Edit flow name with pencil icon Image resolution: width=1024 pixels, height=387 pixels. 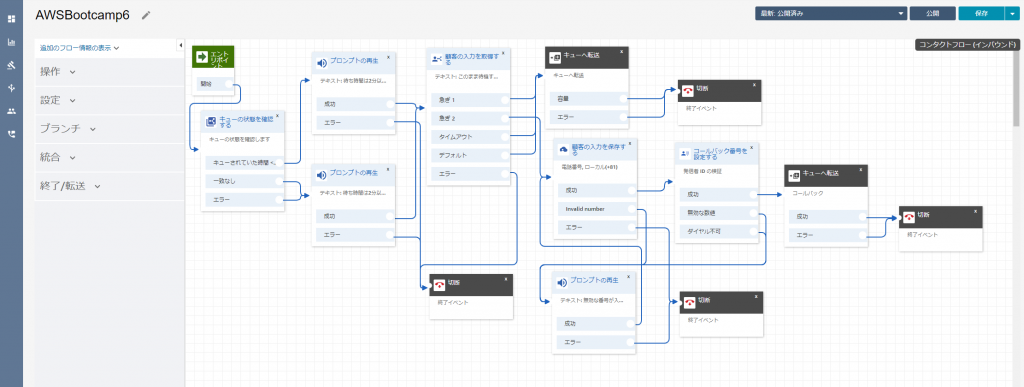(146, 14)
